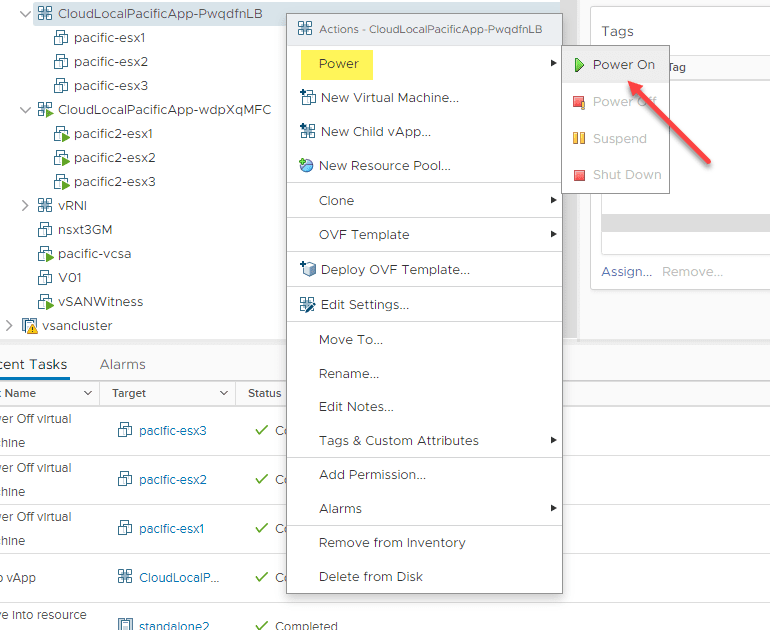Image resolution: width=770 pixels, height=630 pixels.
Task: Open the Task Name column dropdown arrow
Action: [88, 394]
